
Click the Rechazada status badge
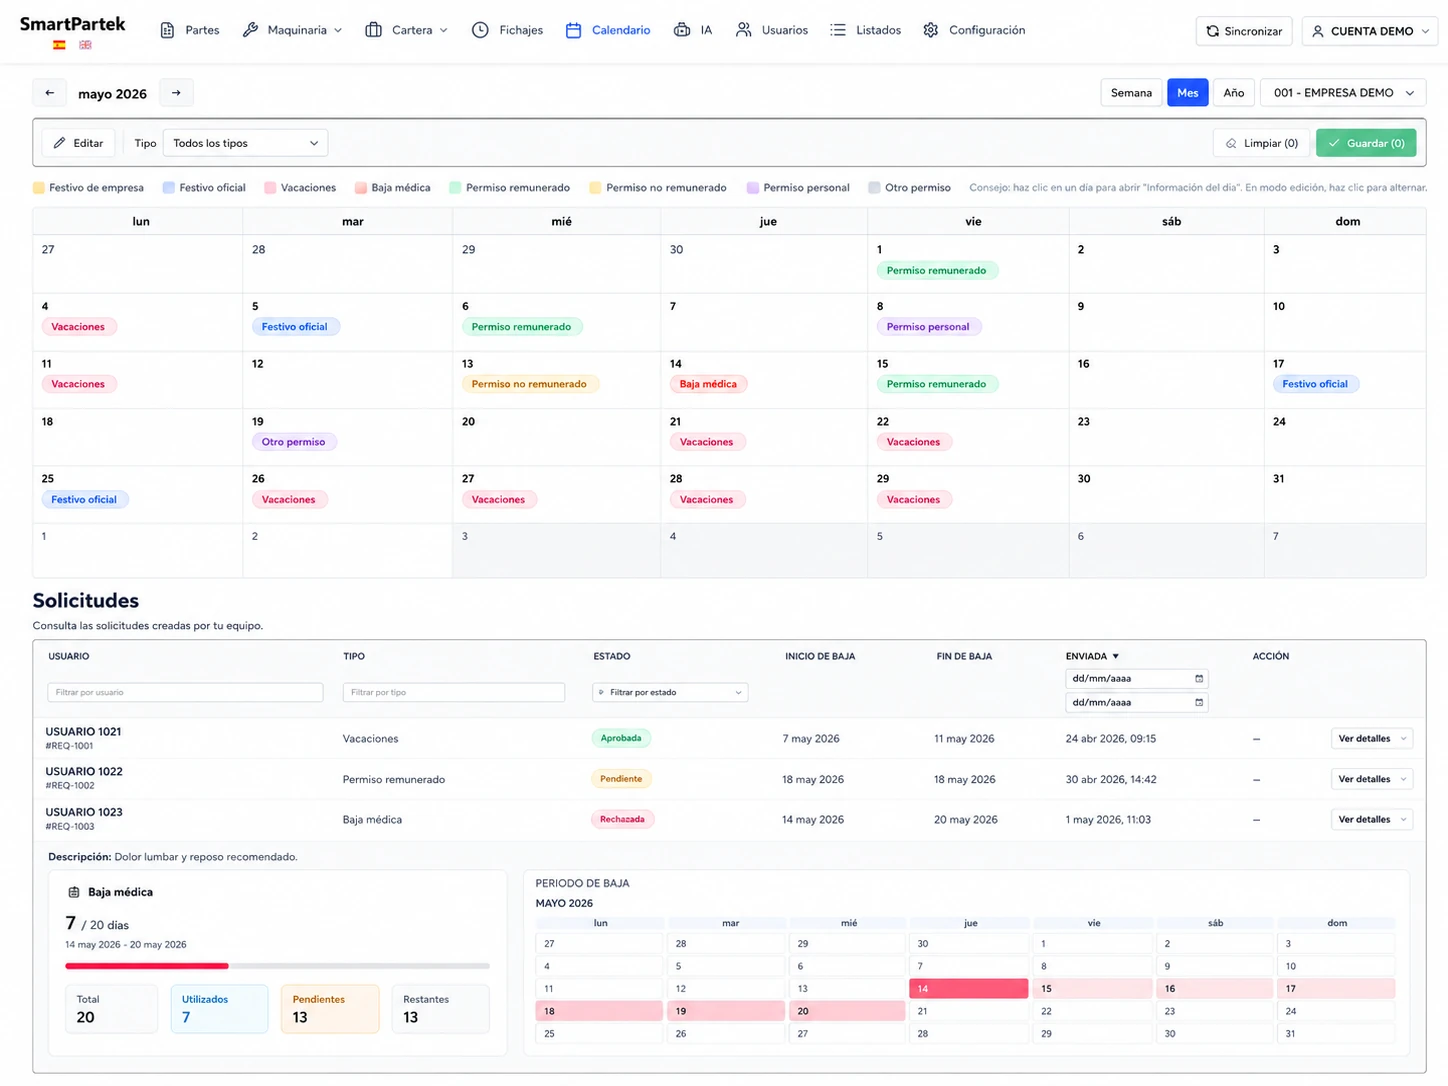point(622,819)
